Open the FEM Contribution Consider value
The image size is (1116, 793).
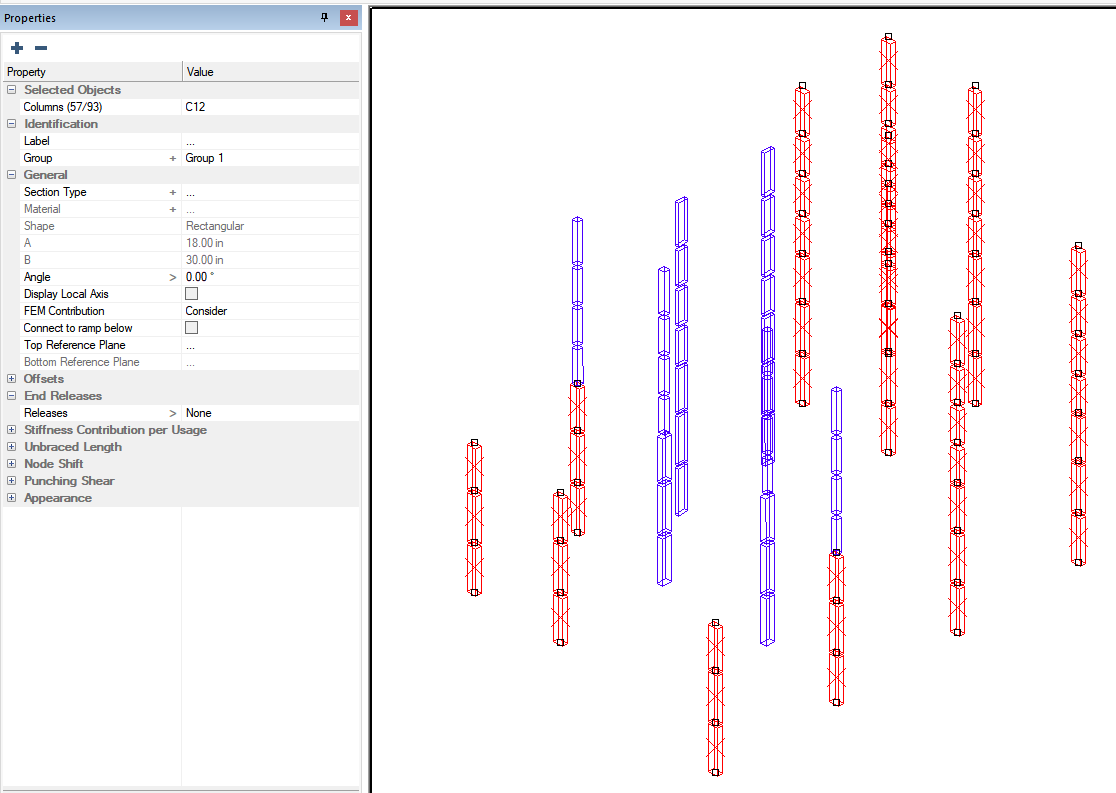(x=270, y=311)
